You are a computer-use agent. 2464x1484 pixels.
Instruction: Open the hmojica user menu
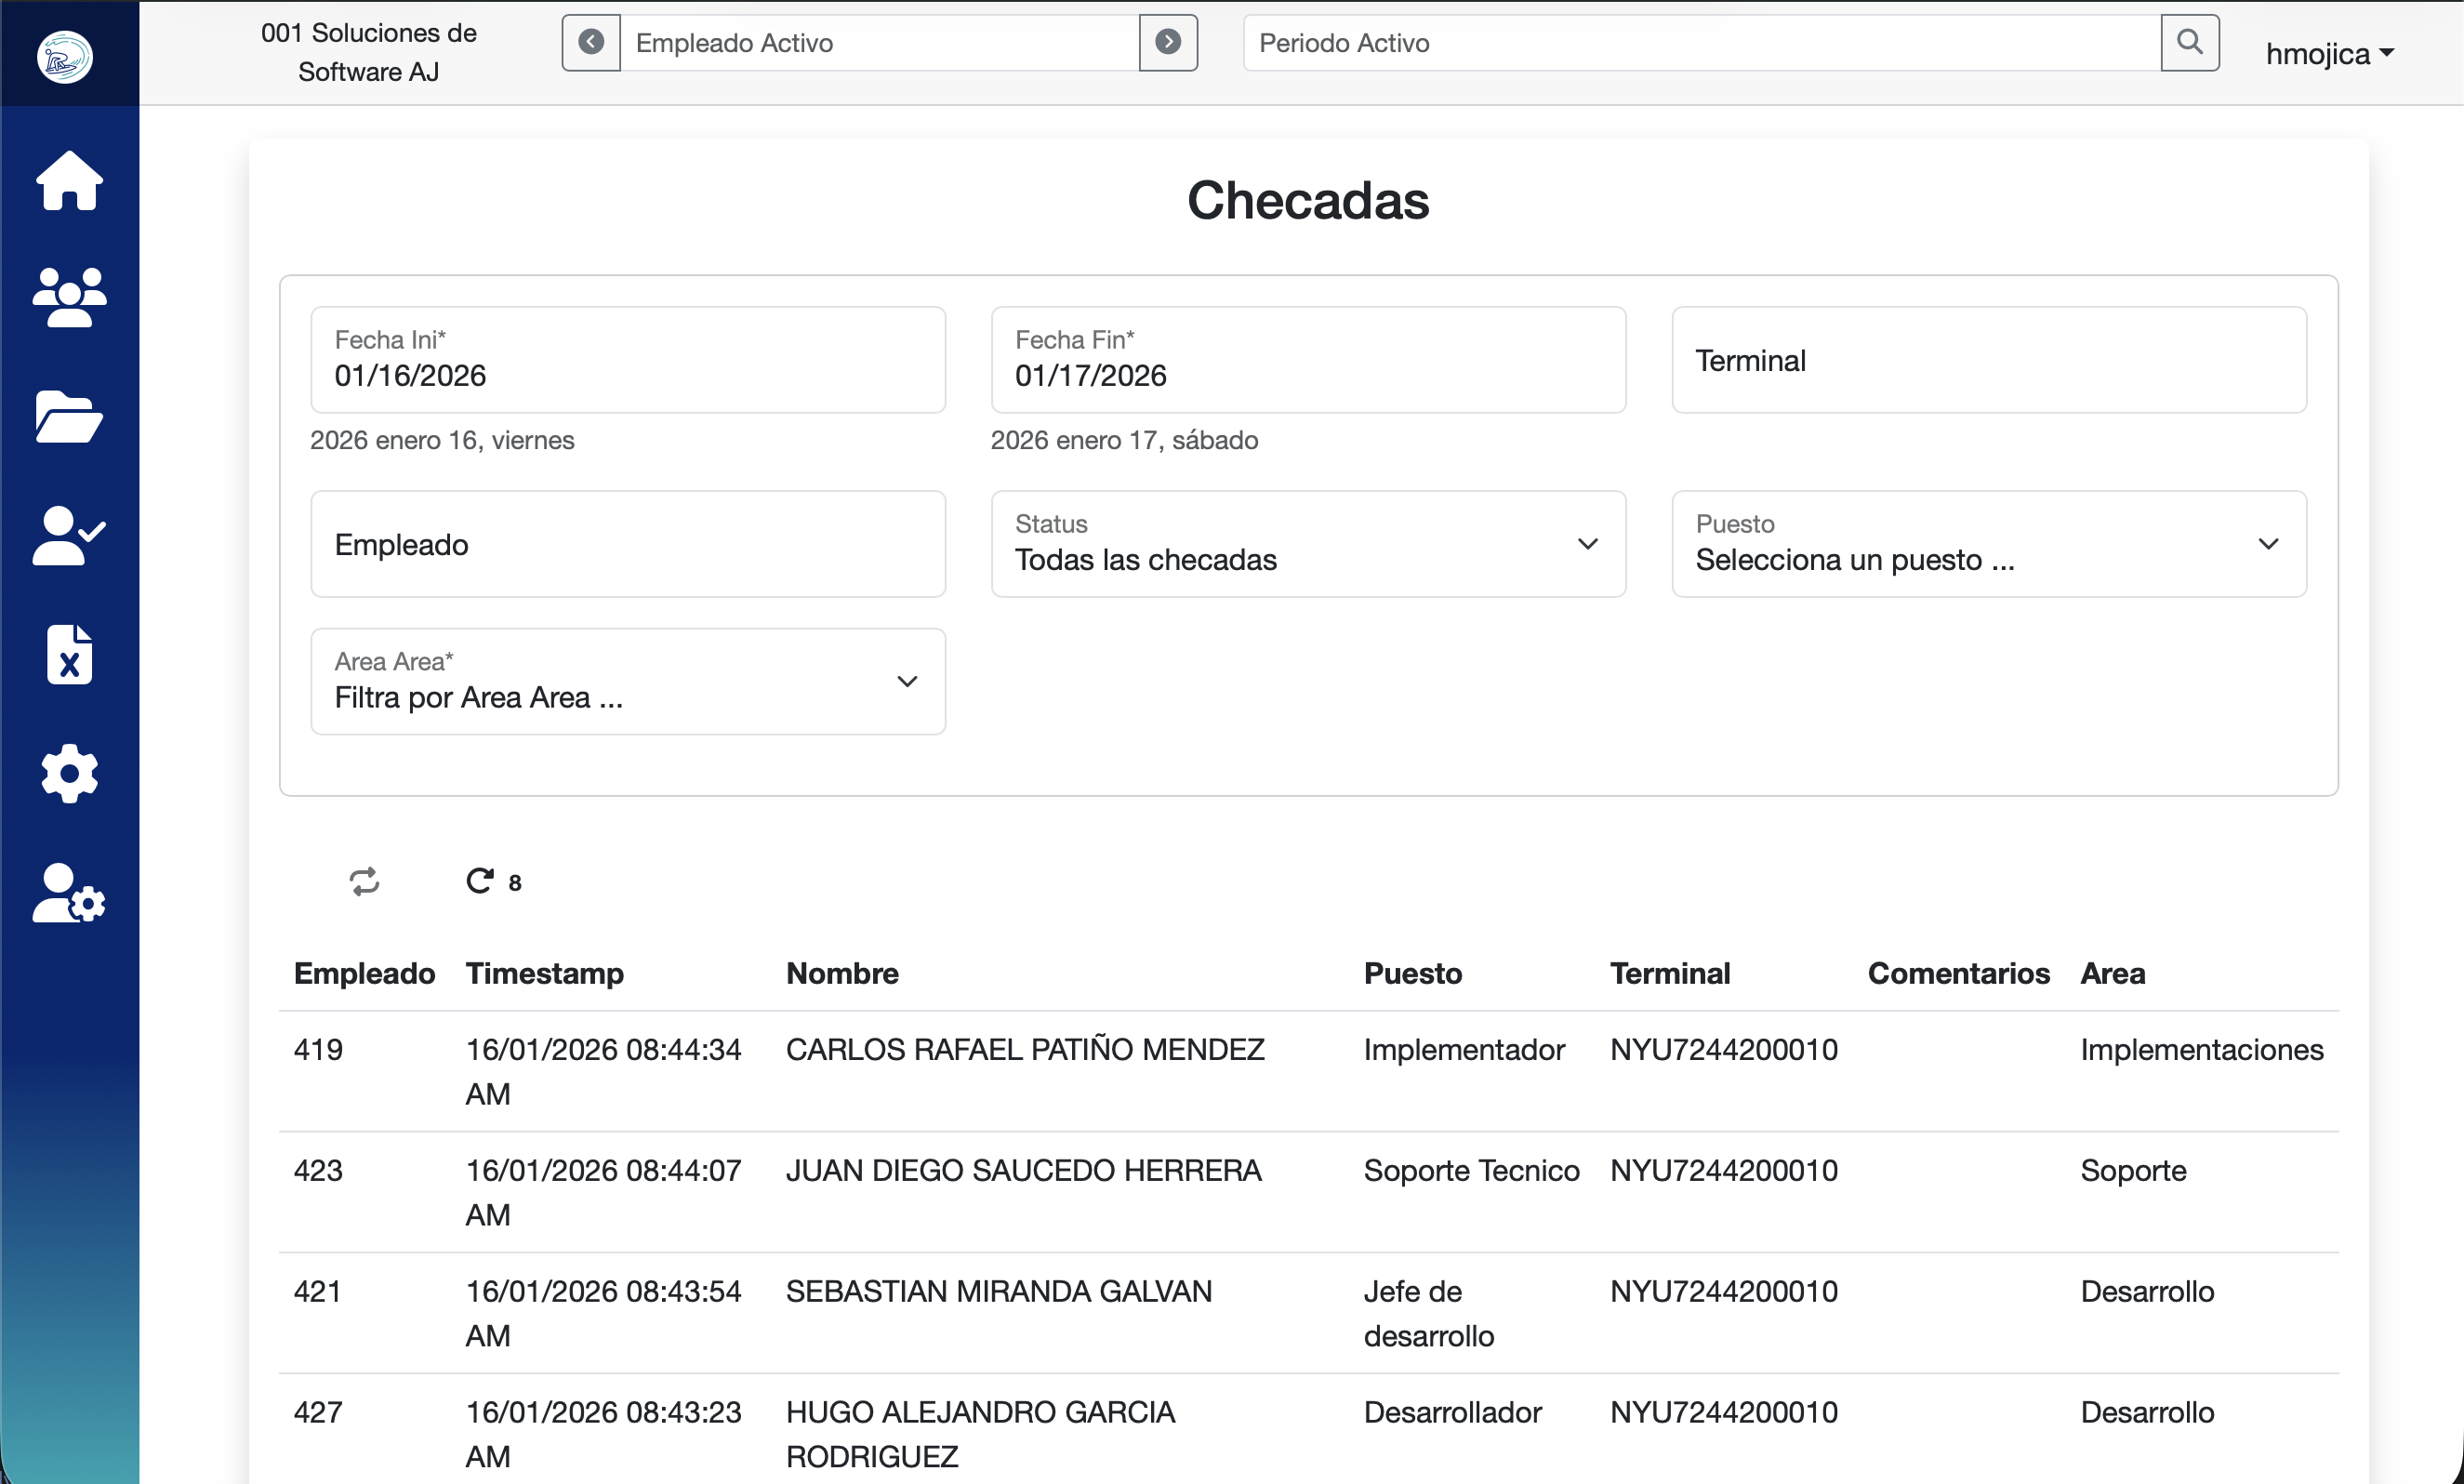click(x=2328, y=54)
